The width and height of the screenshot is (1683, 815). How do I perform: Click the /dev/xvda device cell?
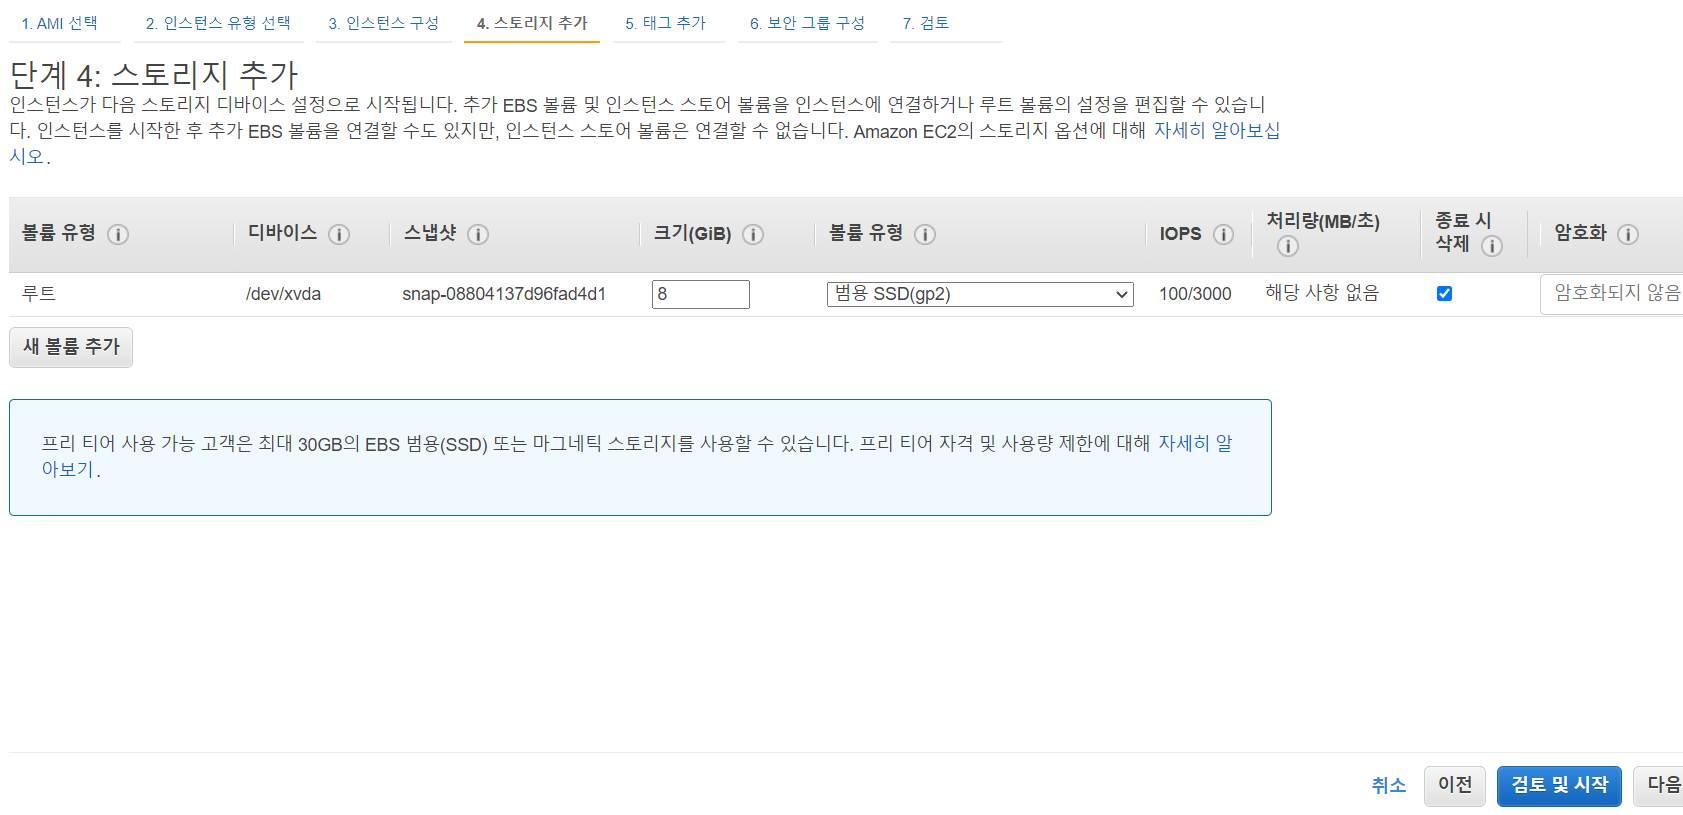click(x=283, y=294)
